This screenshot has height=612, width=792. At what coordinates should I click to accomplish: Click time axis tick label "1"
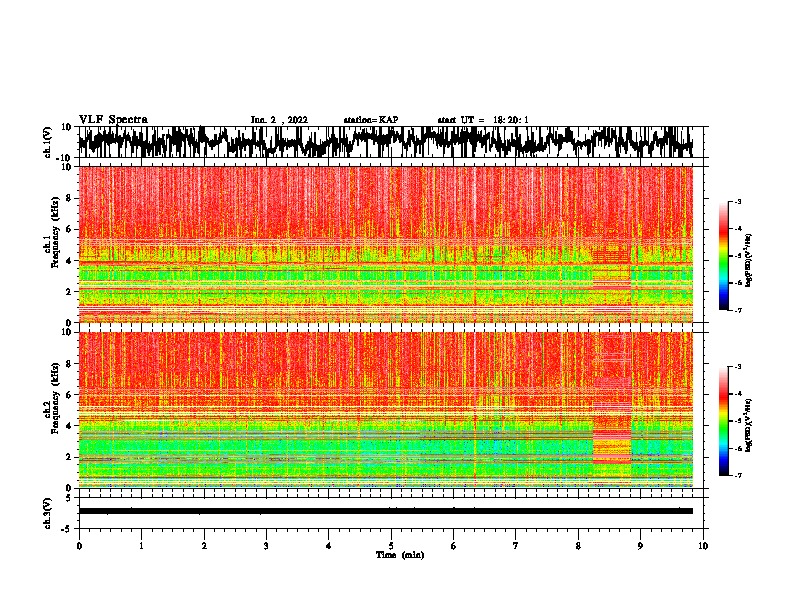click(141, 546)
